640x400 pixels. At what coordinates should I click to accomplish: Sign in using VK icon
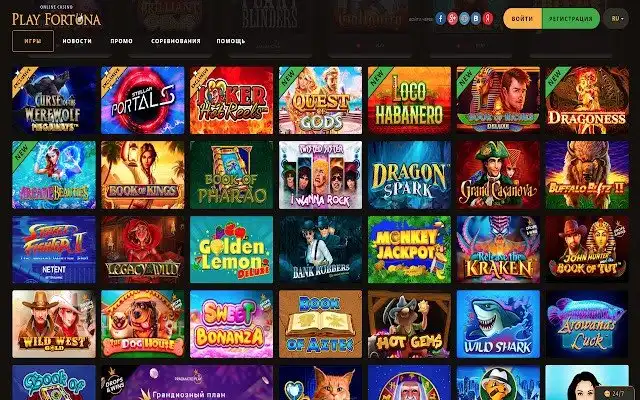click(476, 18)
